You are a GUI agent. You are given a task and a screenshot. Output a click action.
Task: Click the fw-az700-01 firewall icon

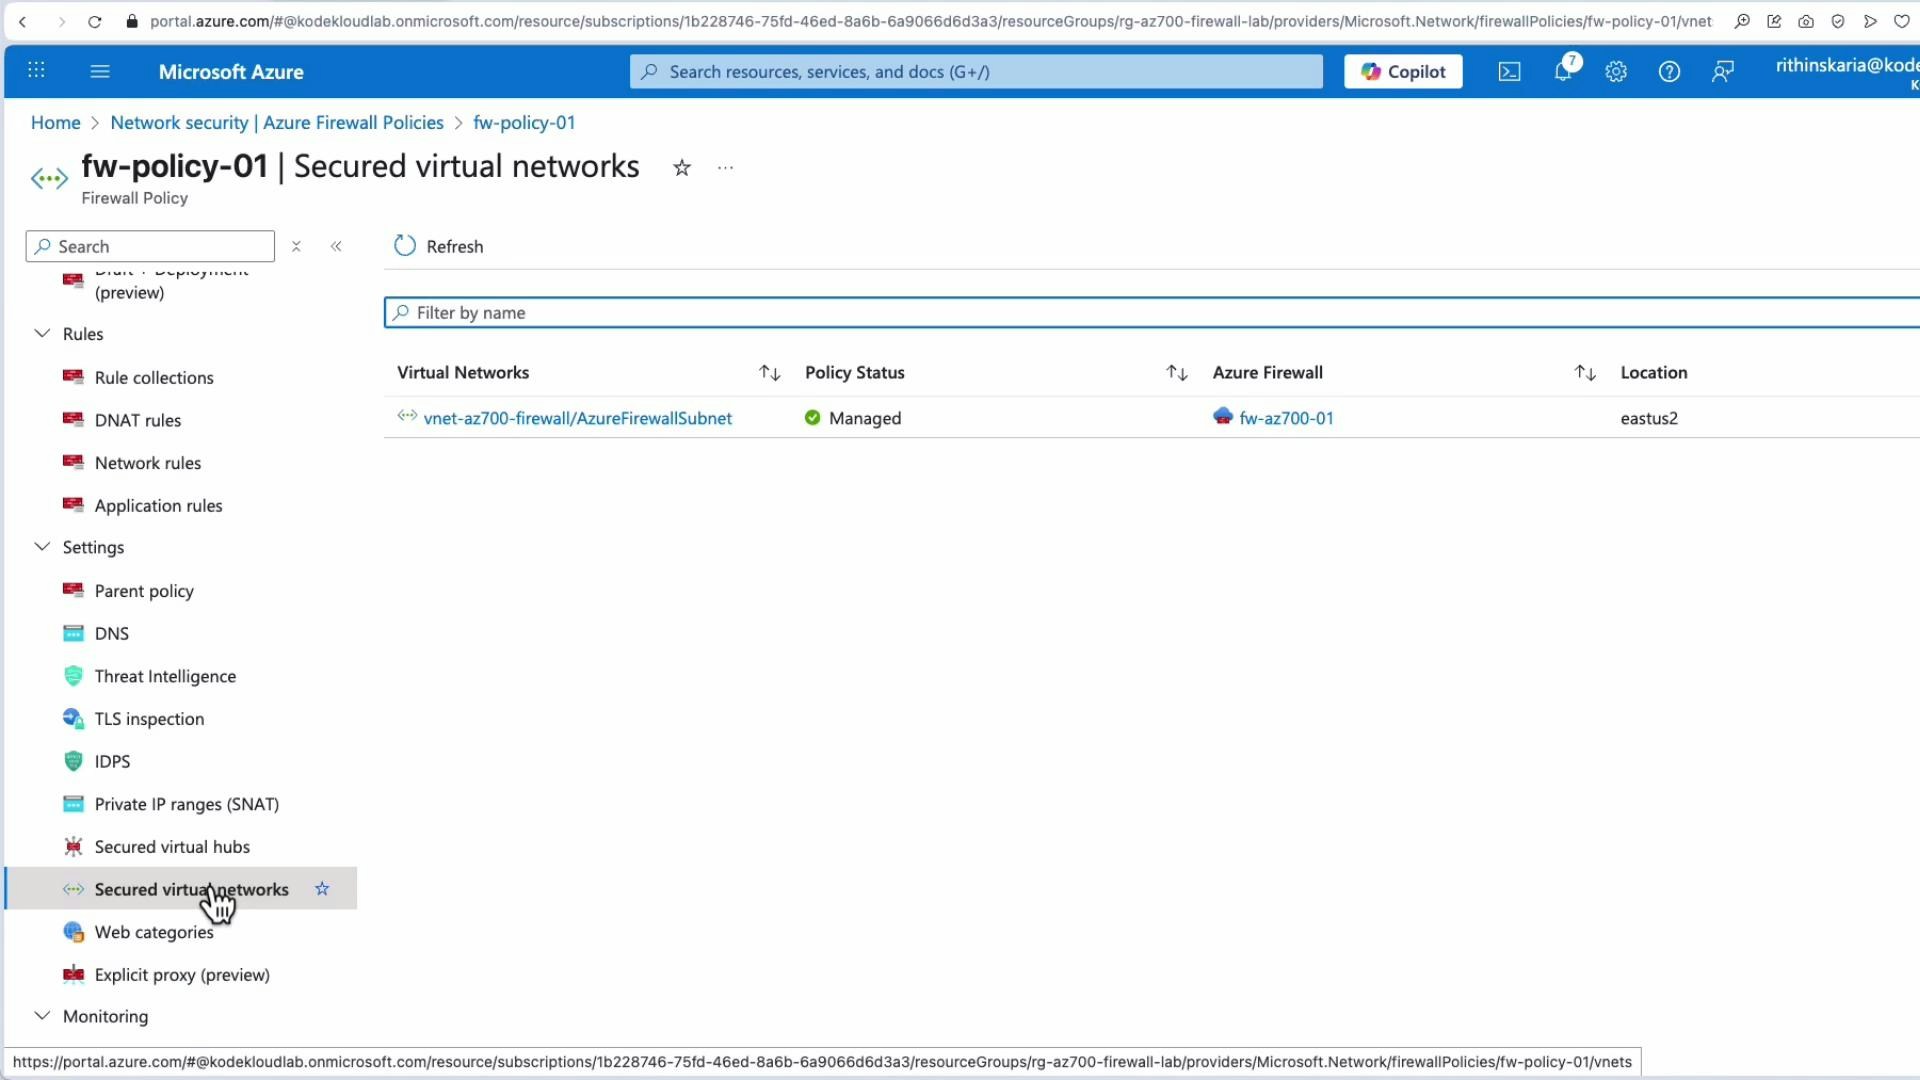tap(1222, 417)
